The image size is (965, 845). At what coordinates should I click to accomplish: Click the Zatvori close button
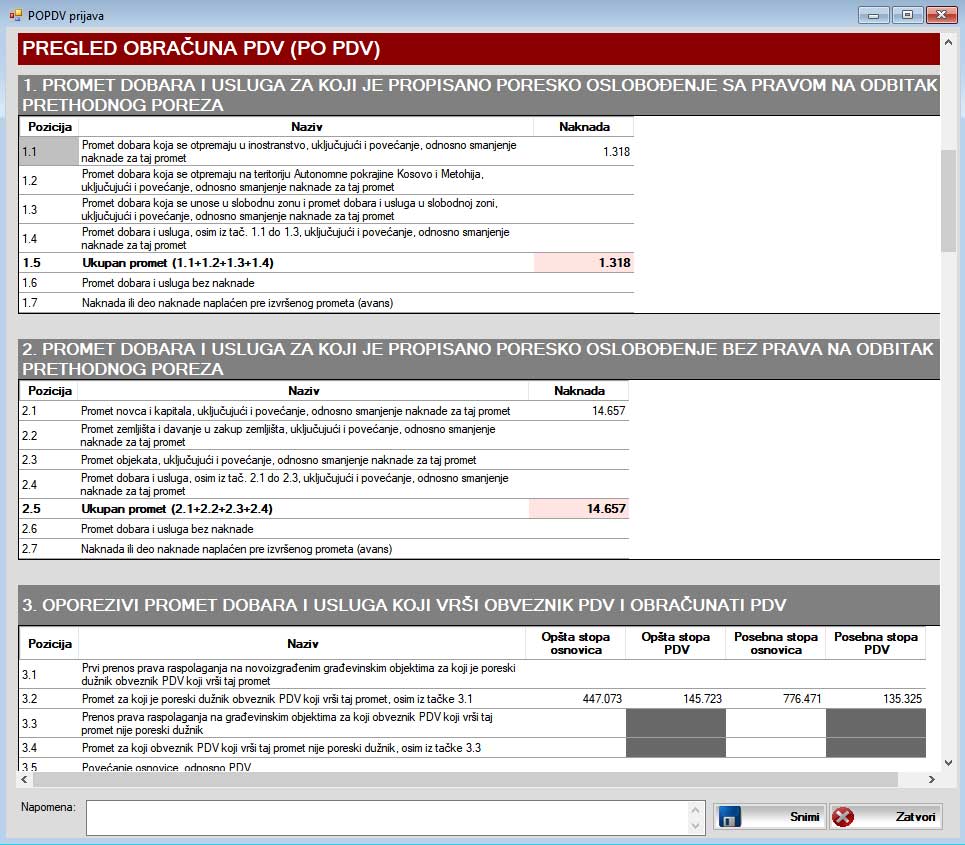885,817
